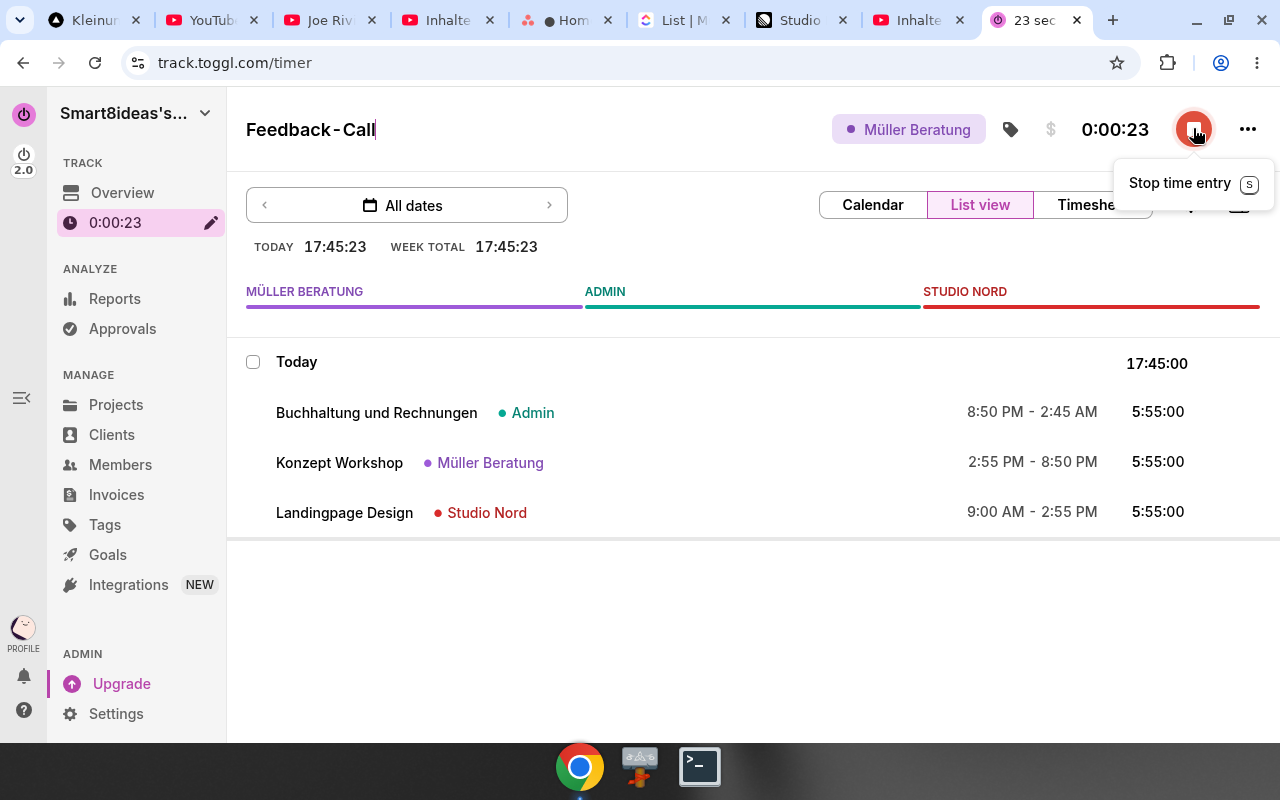
Task: Click the Chrome back button
Action: coord(23,63)
